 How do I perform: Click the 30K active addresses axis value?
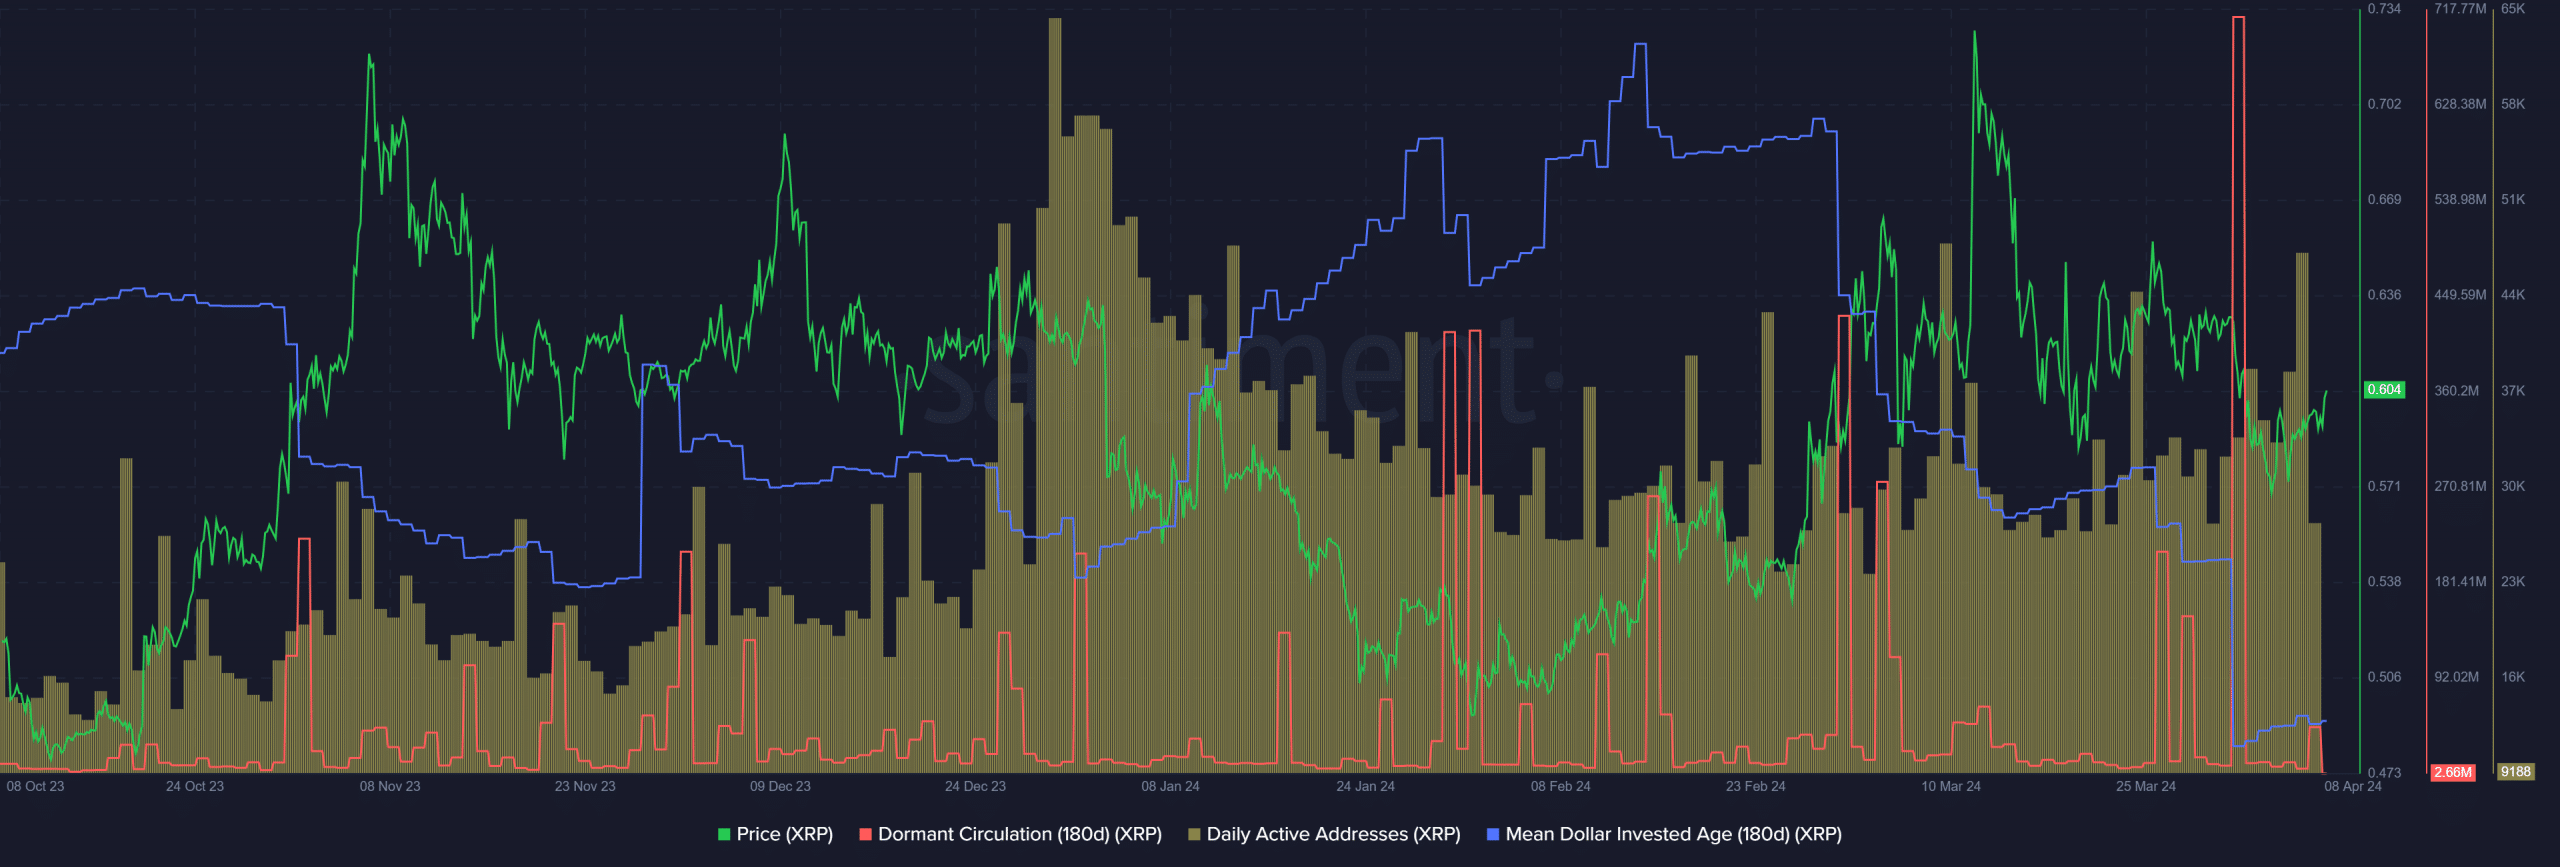pos(2513,486)
